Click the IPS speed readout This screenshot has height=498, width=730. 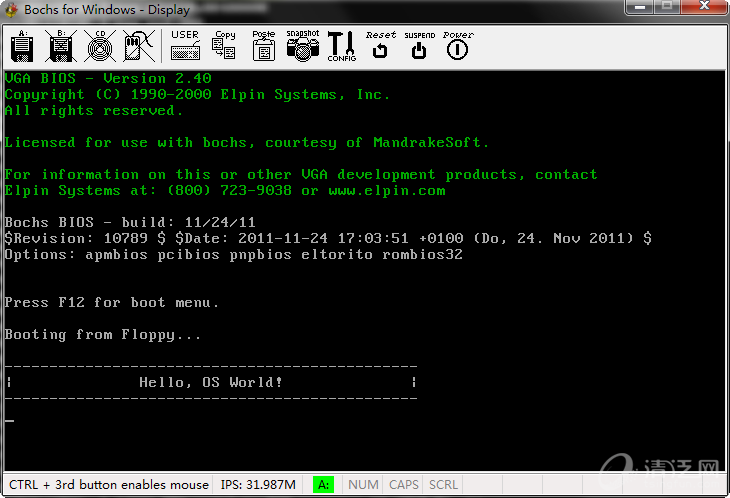tap(258, 485)
